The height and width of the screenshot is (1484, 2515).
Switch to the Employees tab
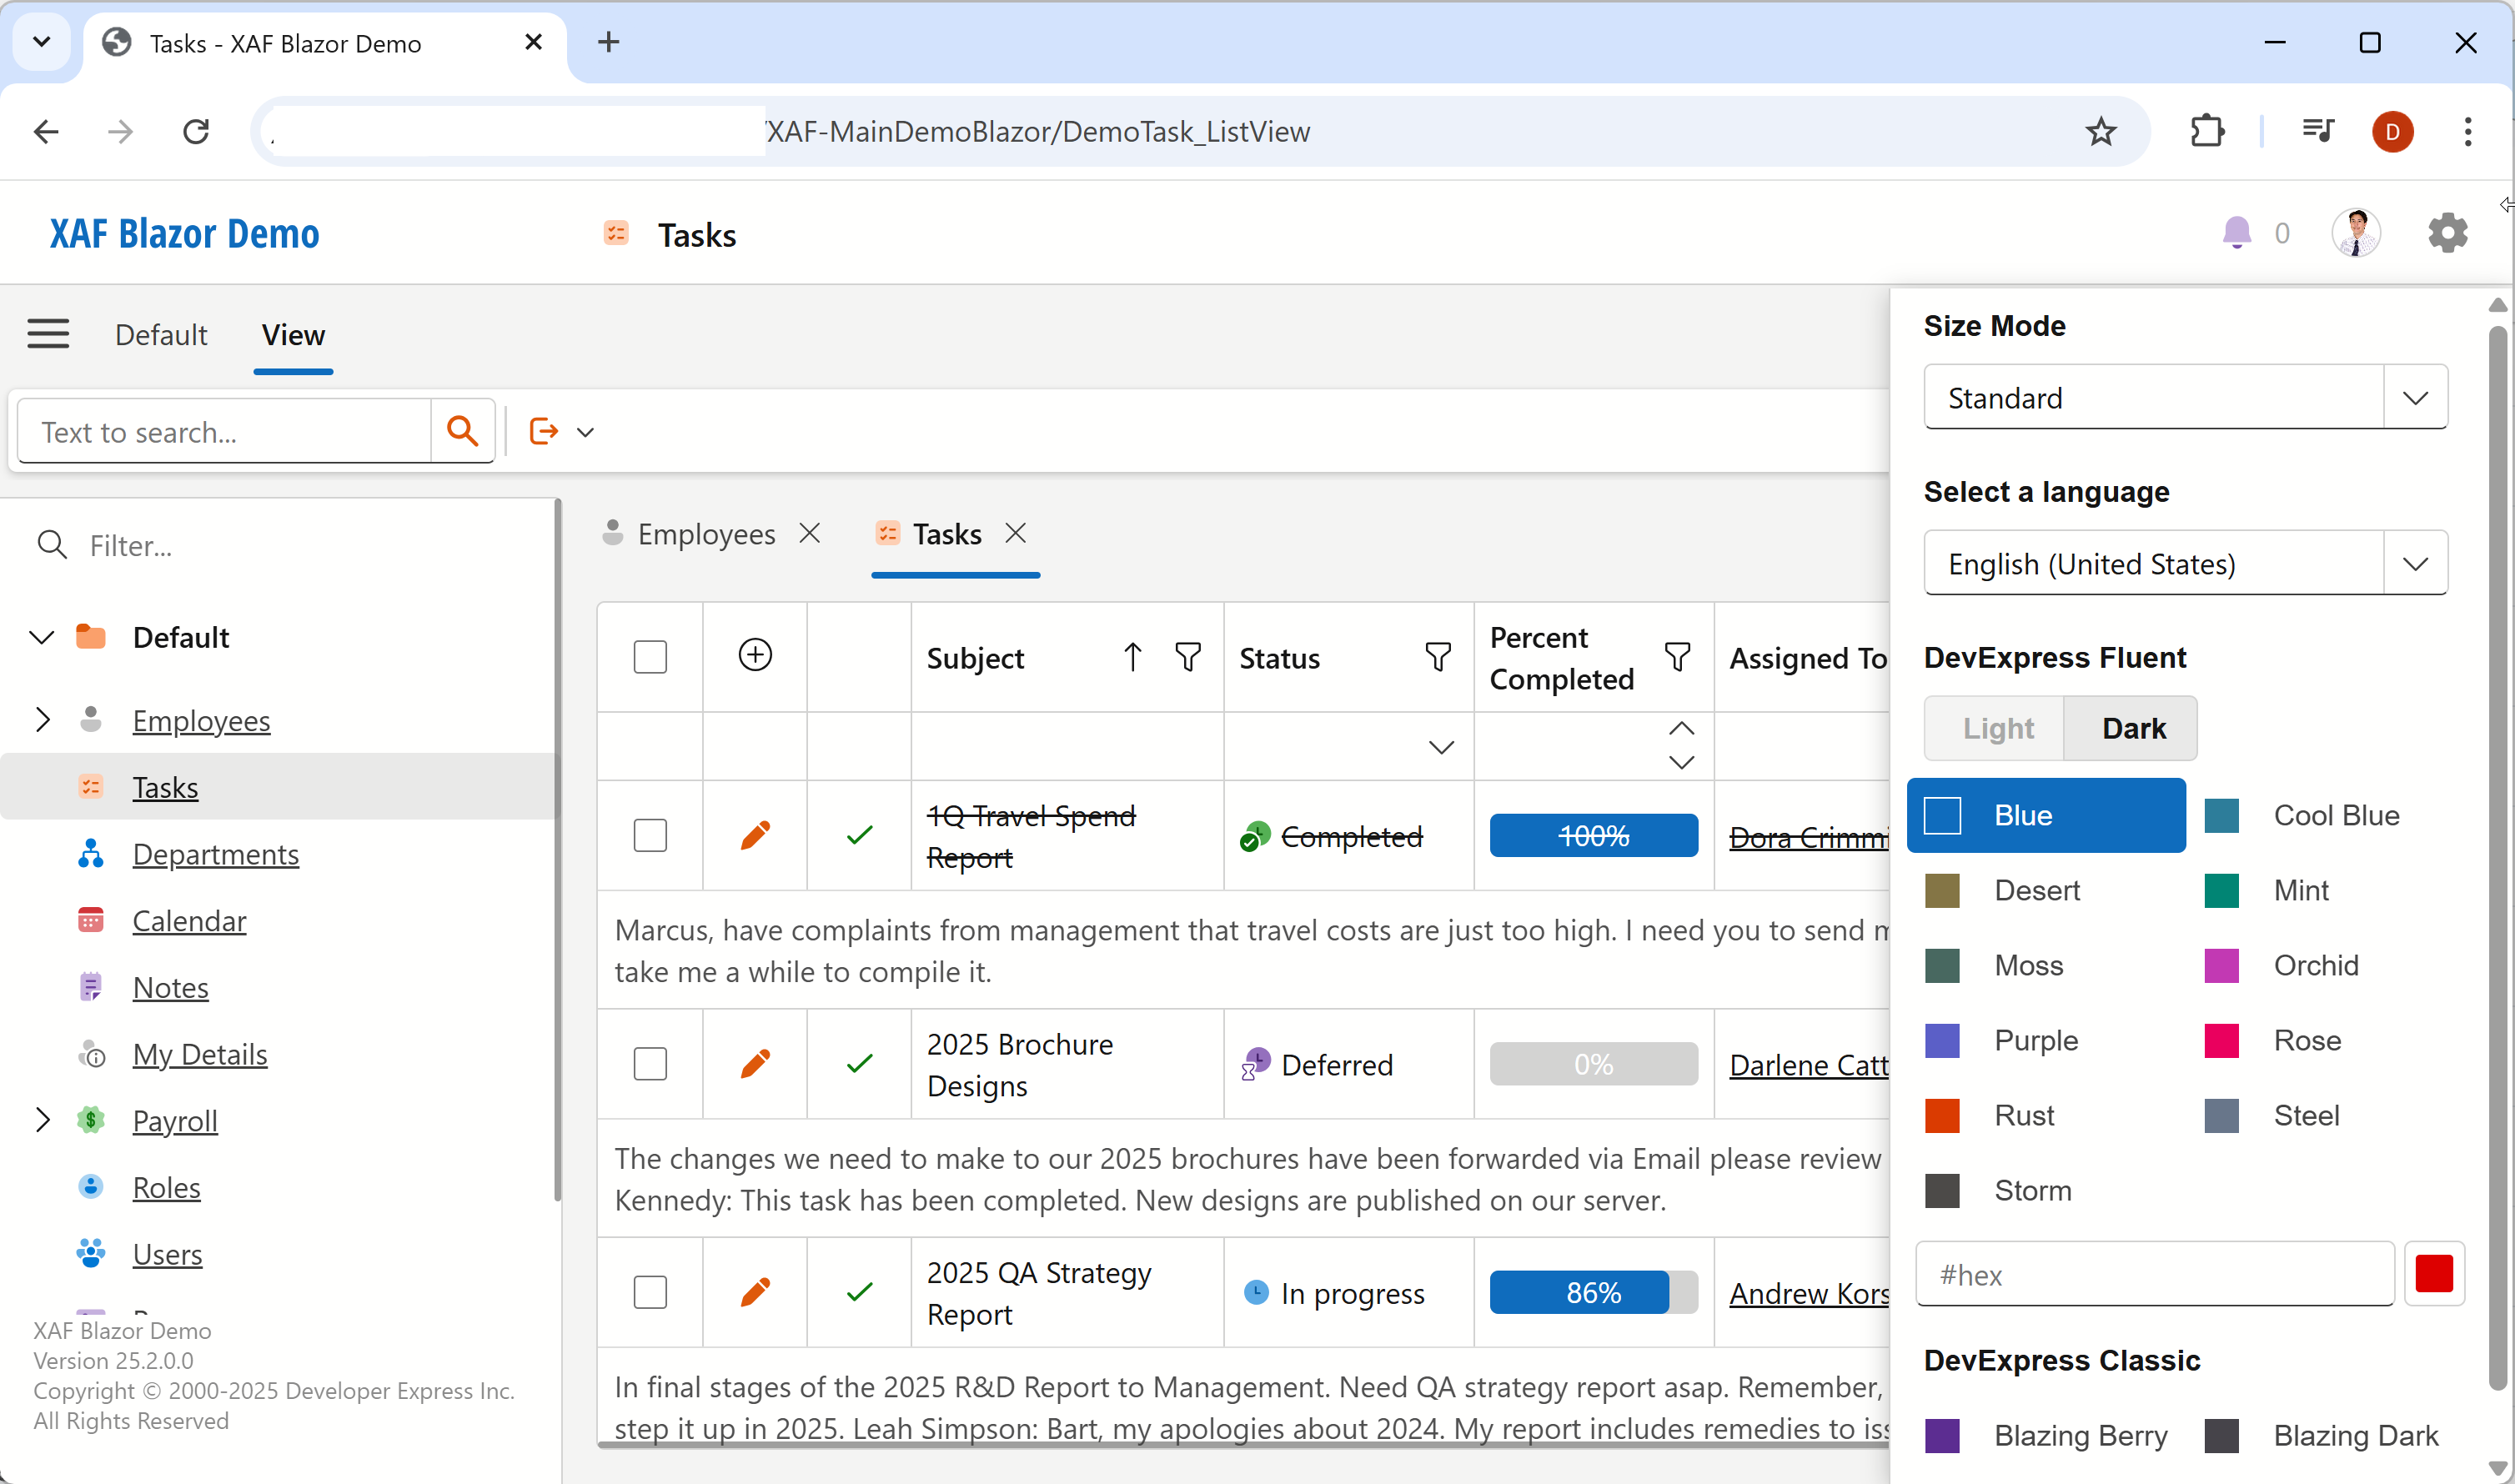[707, 534]
